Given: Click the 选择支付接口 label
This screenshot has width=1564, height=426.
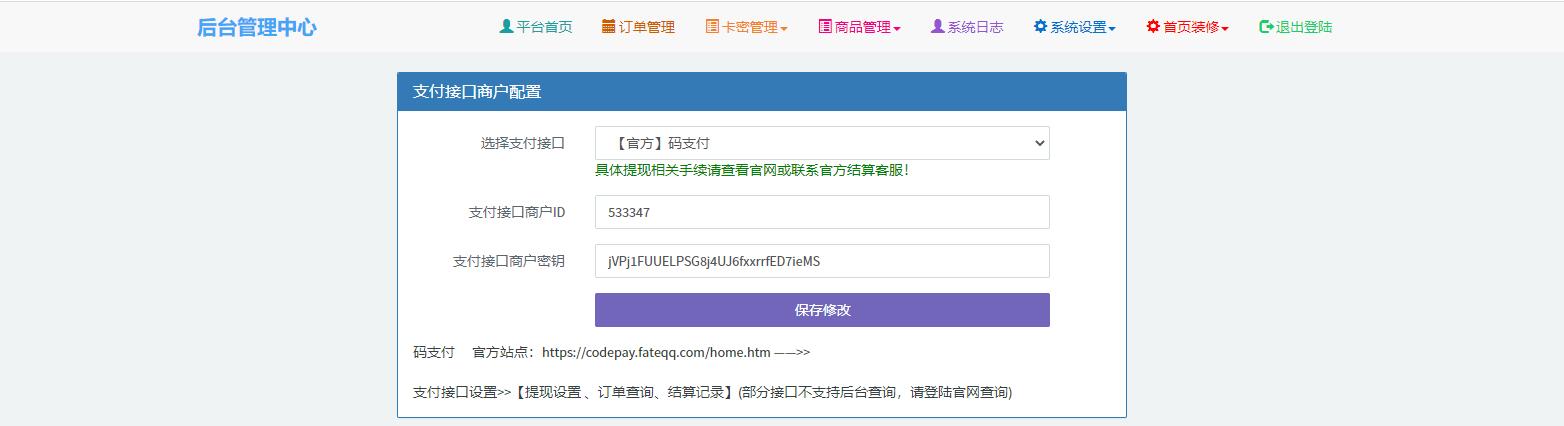Looking at the screenshot, I should 523,143.
